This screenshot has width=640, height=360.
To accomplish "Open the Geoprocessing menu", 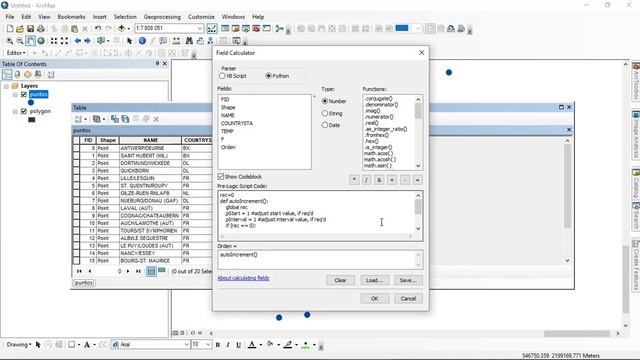I will [162, 17].
